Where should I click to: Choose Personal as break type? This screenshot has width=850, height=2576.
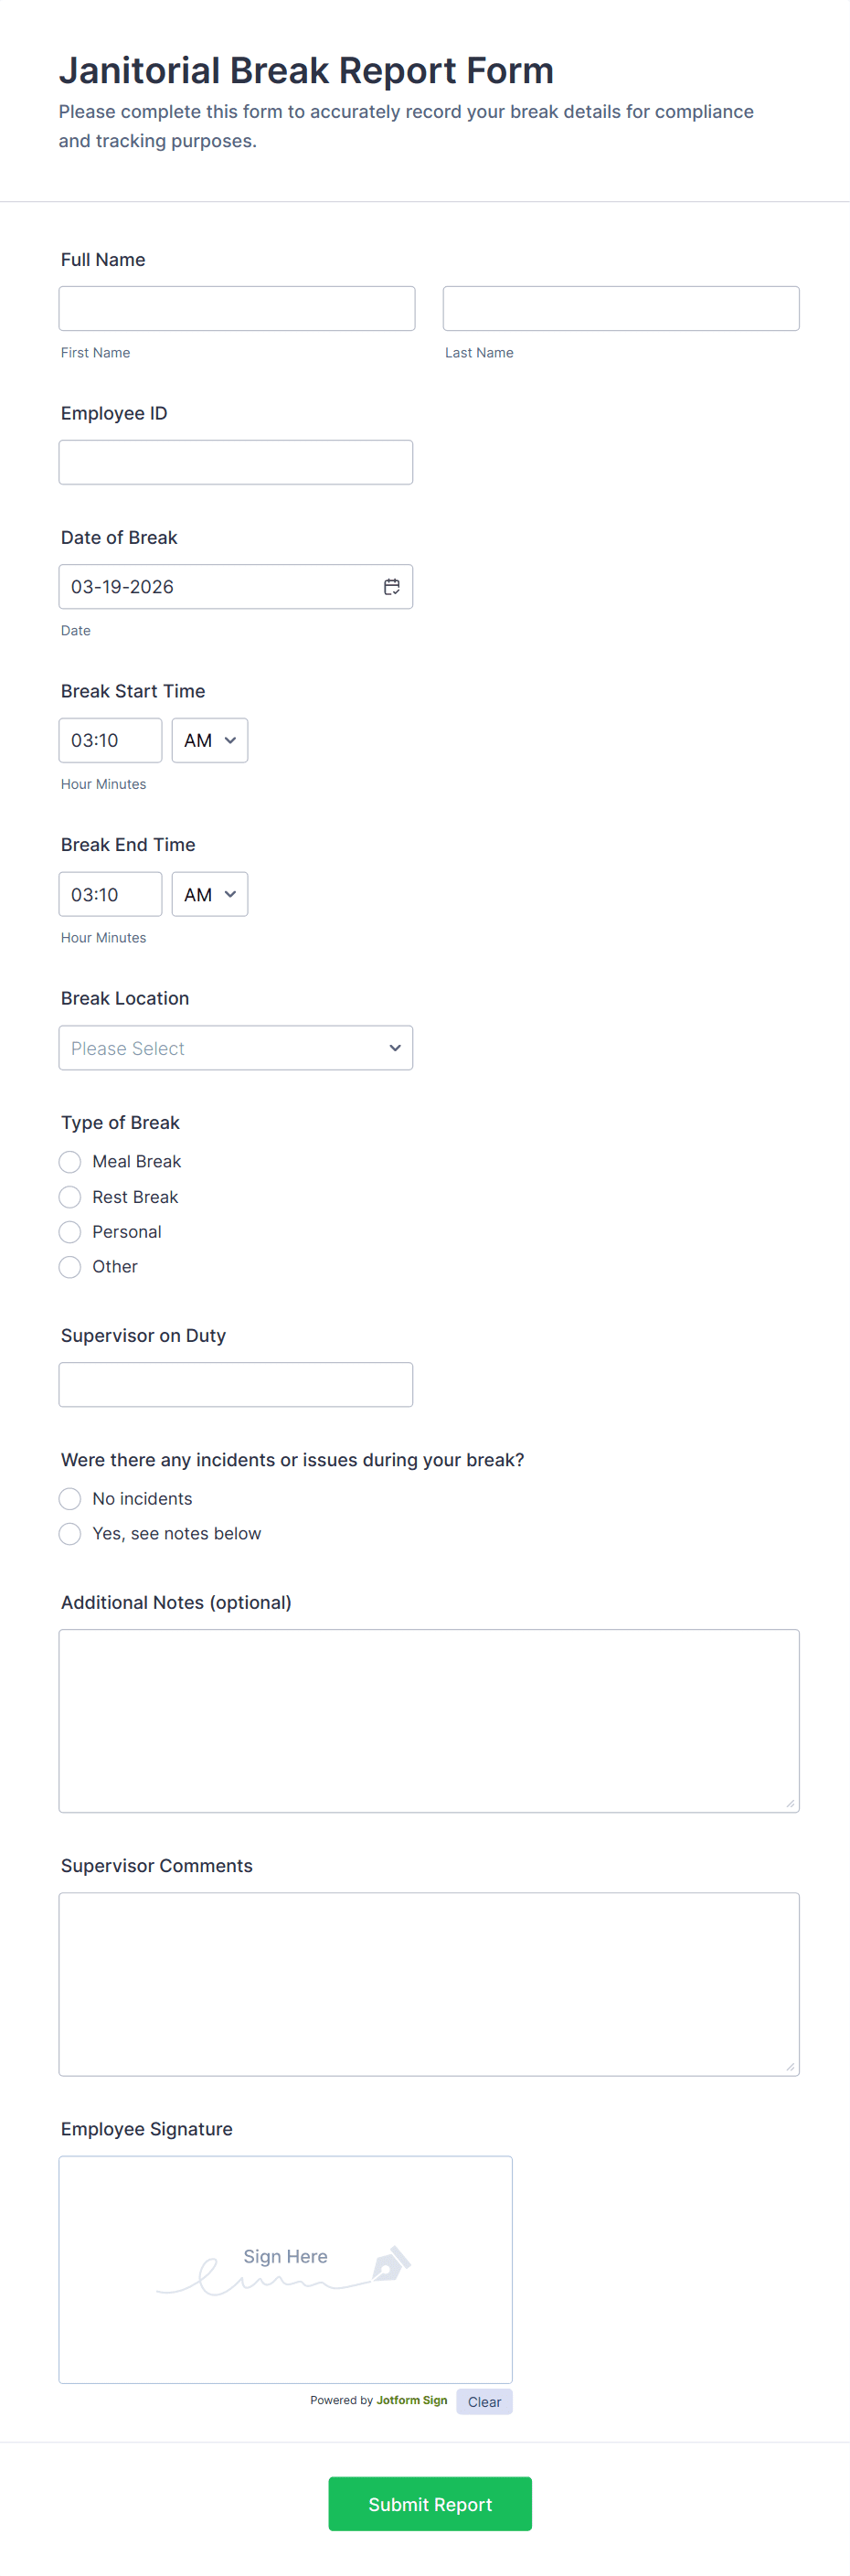pos(69,1231)
